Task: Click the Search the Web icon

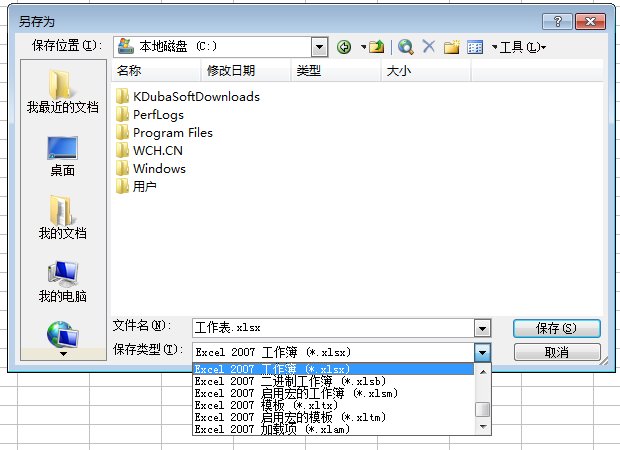Action: (406, 47)
